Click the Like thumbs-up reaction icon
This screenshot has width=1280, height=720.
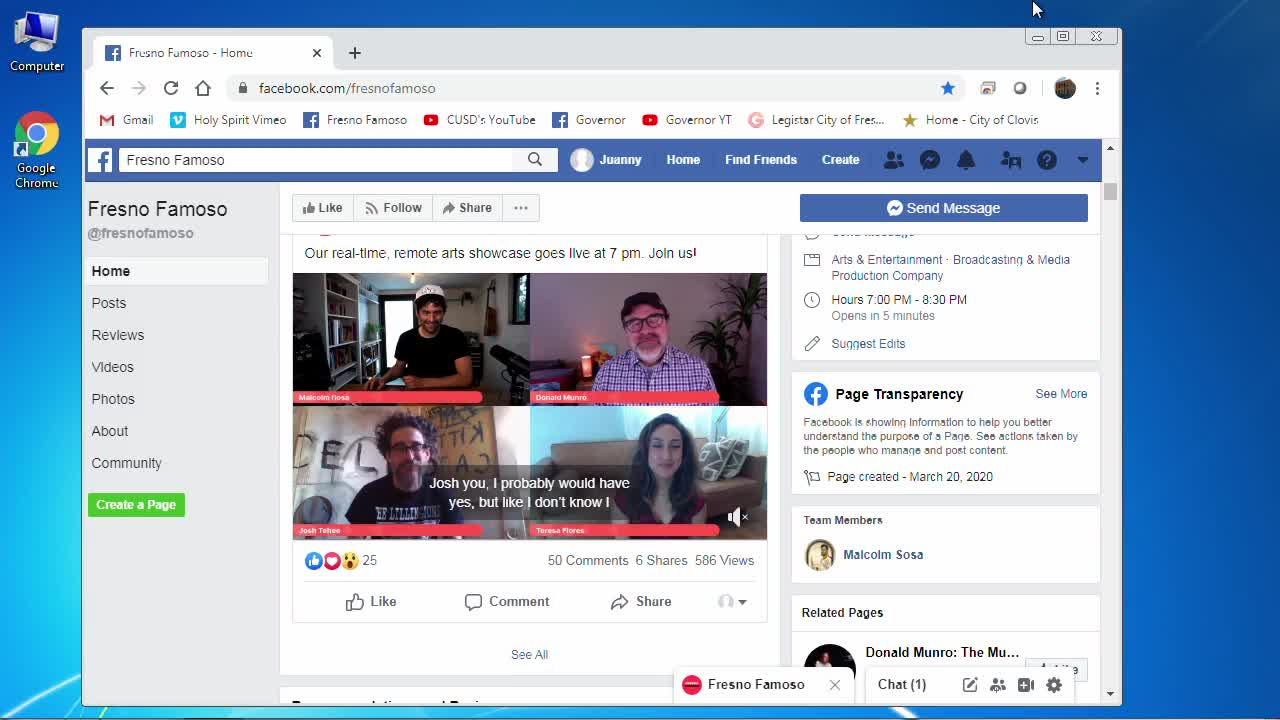(314, 561)
